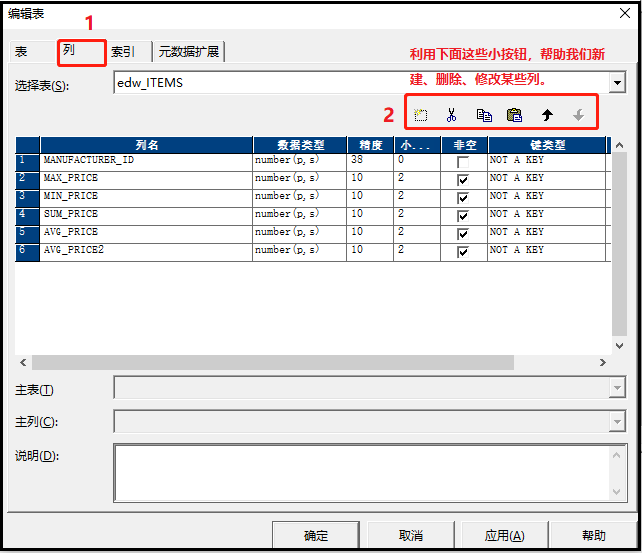The width and height of the screenshot is (642, 553).
Task: Click the data type cell of MANUFACTURER_ID
Action: click(x=300, y=163)
